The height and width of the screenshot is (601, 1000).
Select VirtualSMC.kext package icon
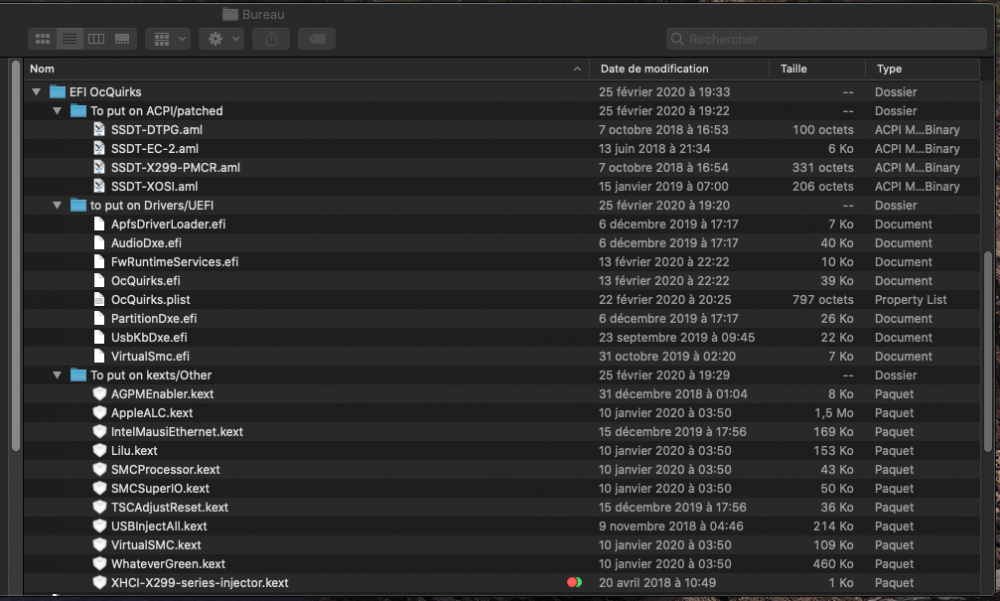[x=99, y=545]
